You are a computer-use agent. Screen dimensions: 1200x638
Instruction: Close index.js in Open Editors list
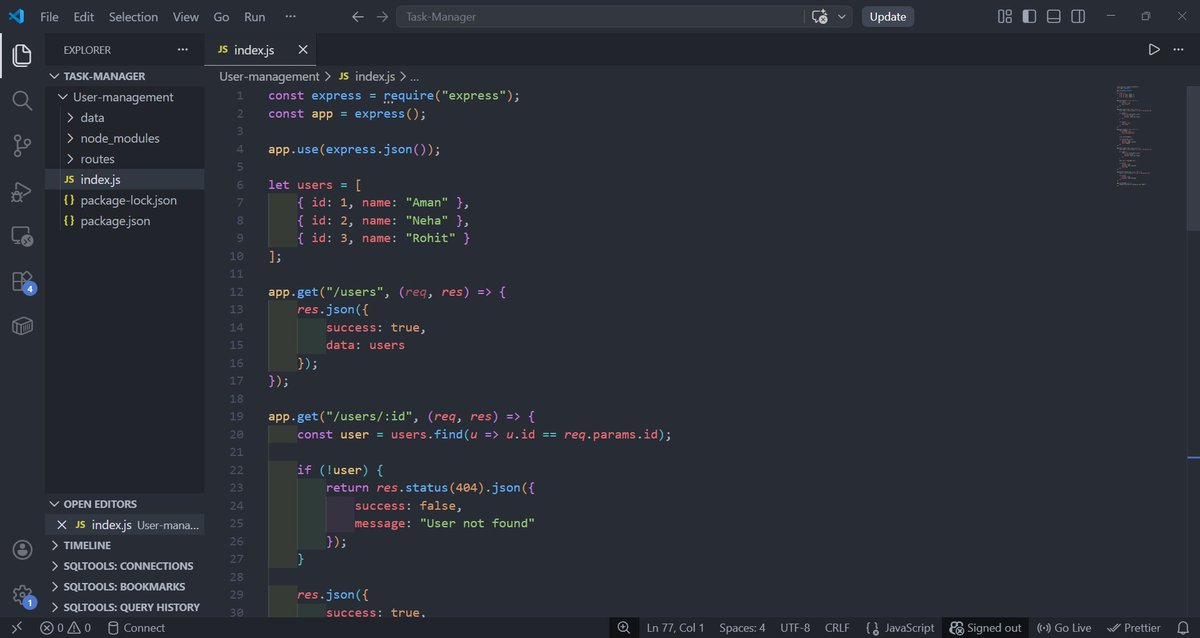(62, 525)
